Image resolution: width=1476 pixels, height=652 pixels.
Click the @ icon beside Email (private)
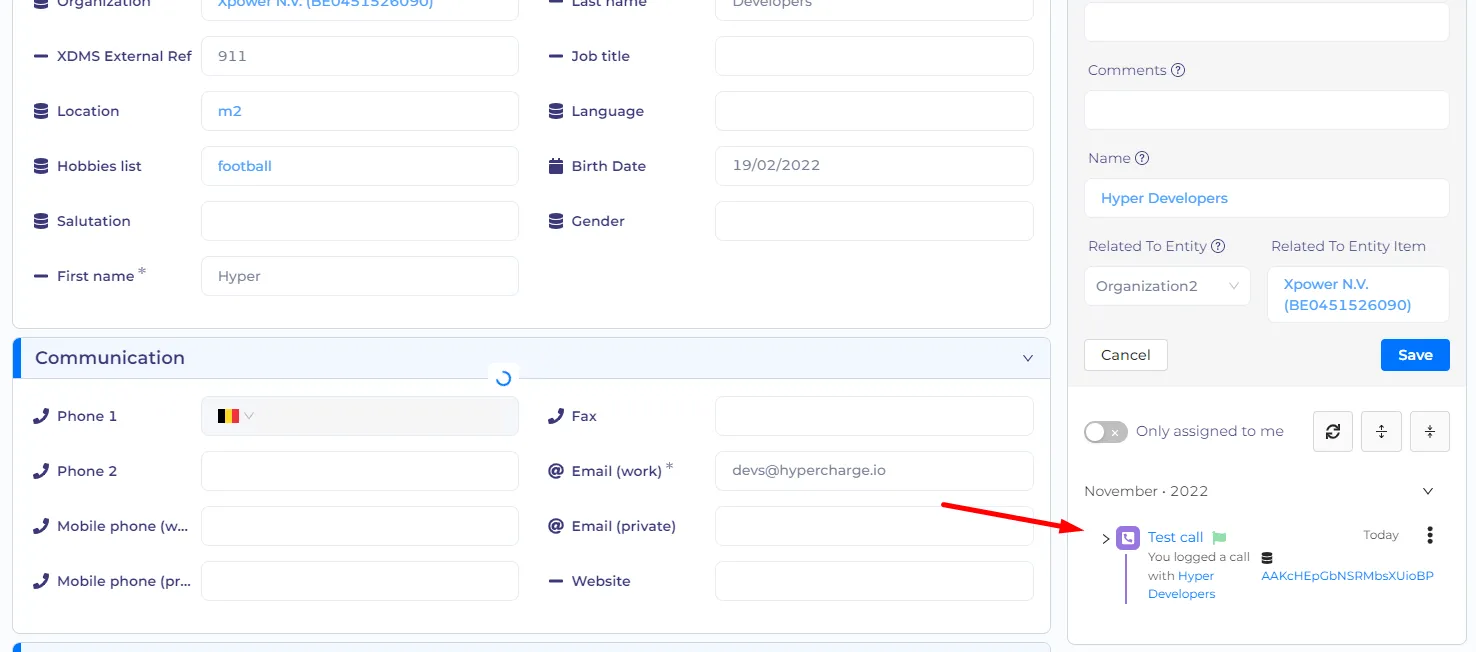click(x=556, y=526)
